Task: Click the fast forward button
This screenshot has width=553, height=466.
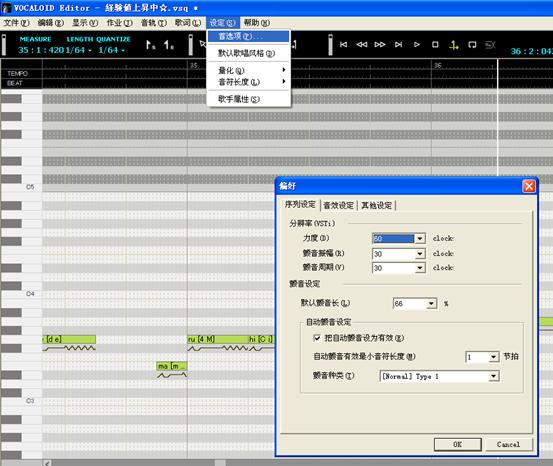Action: point(380,44)
